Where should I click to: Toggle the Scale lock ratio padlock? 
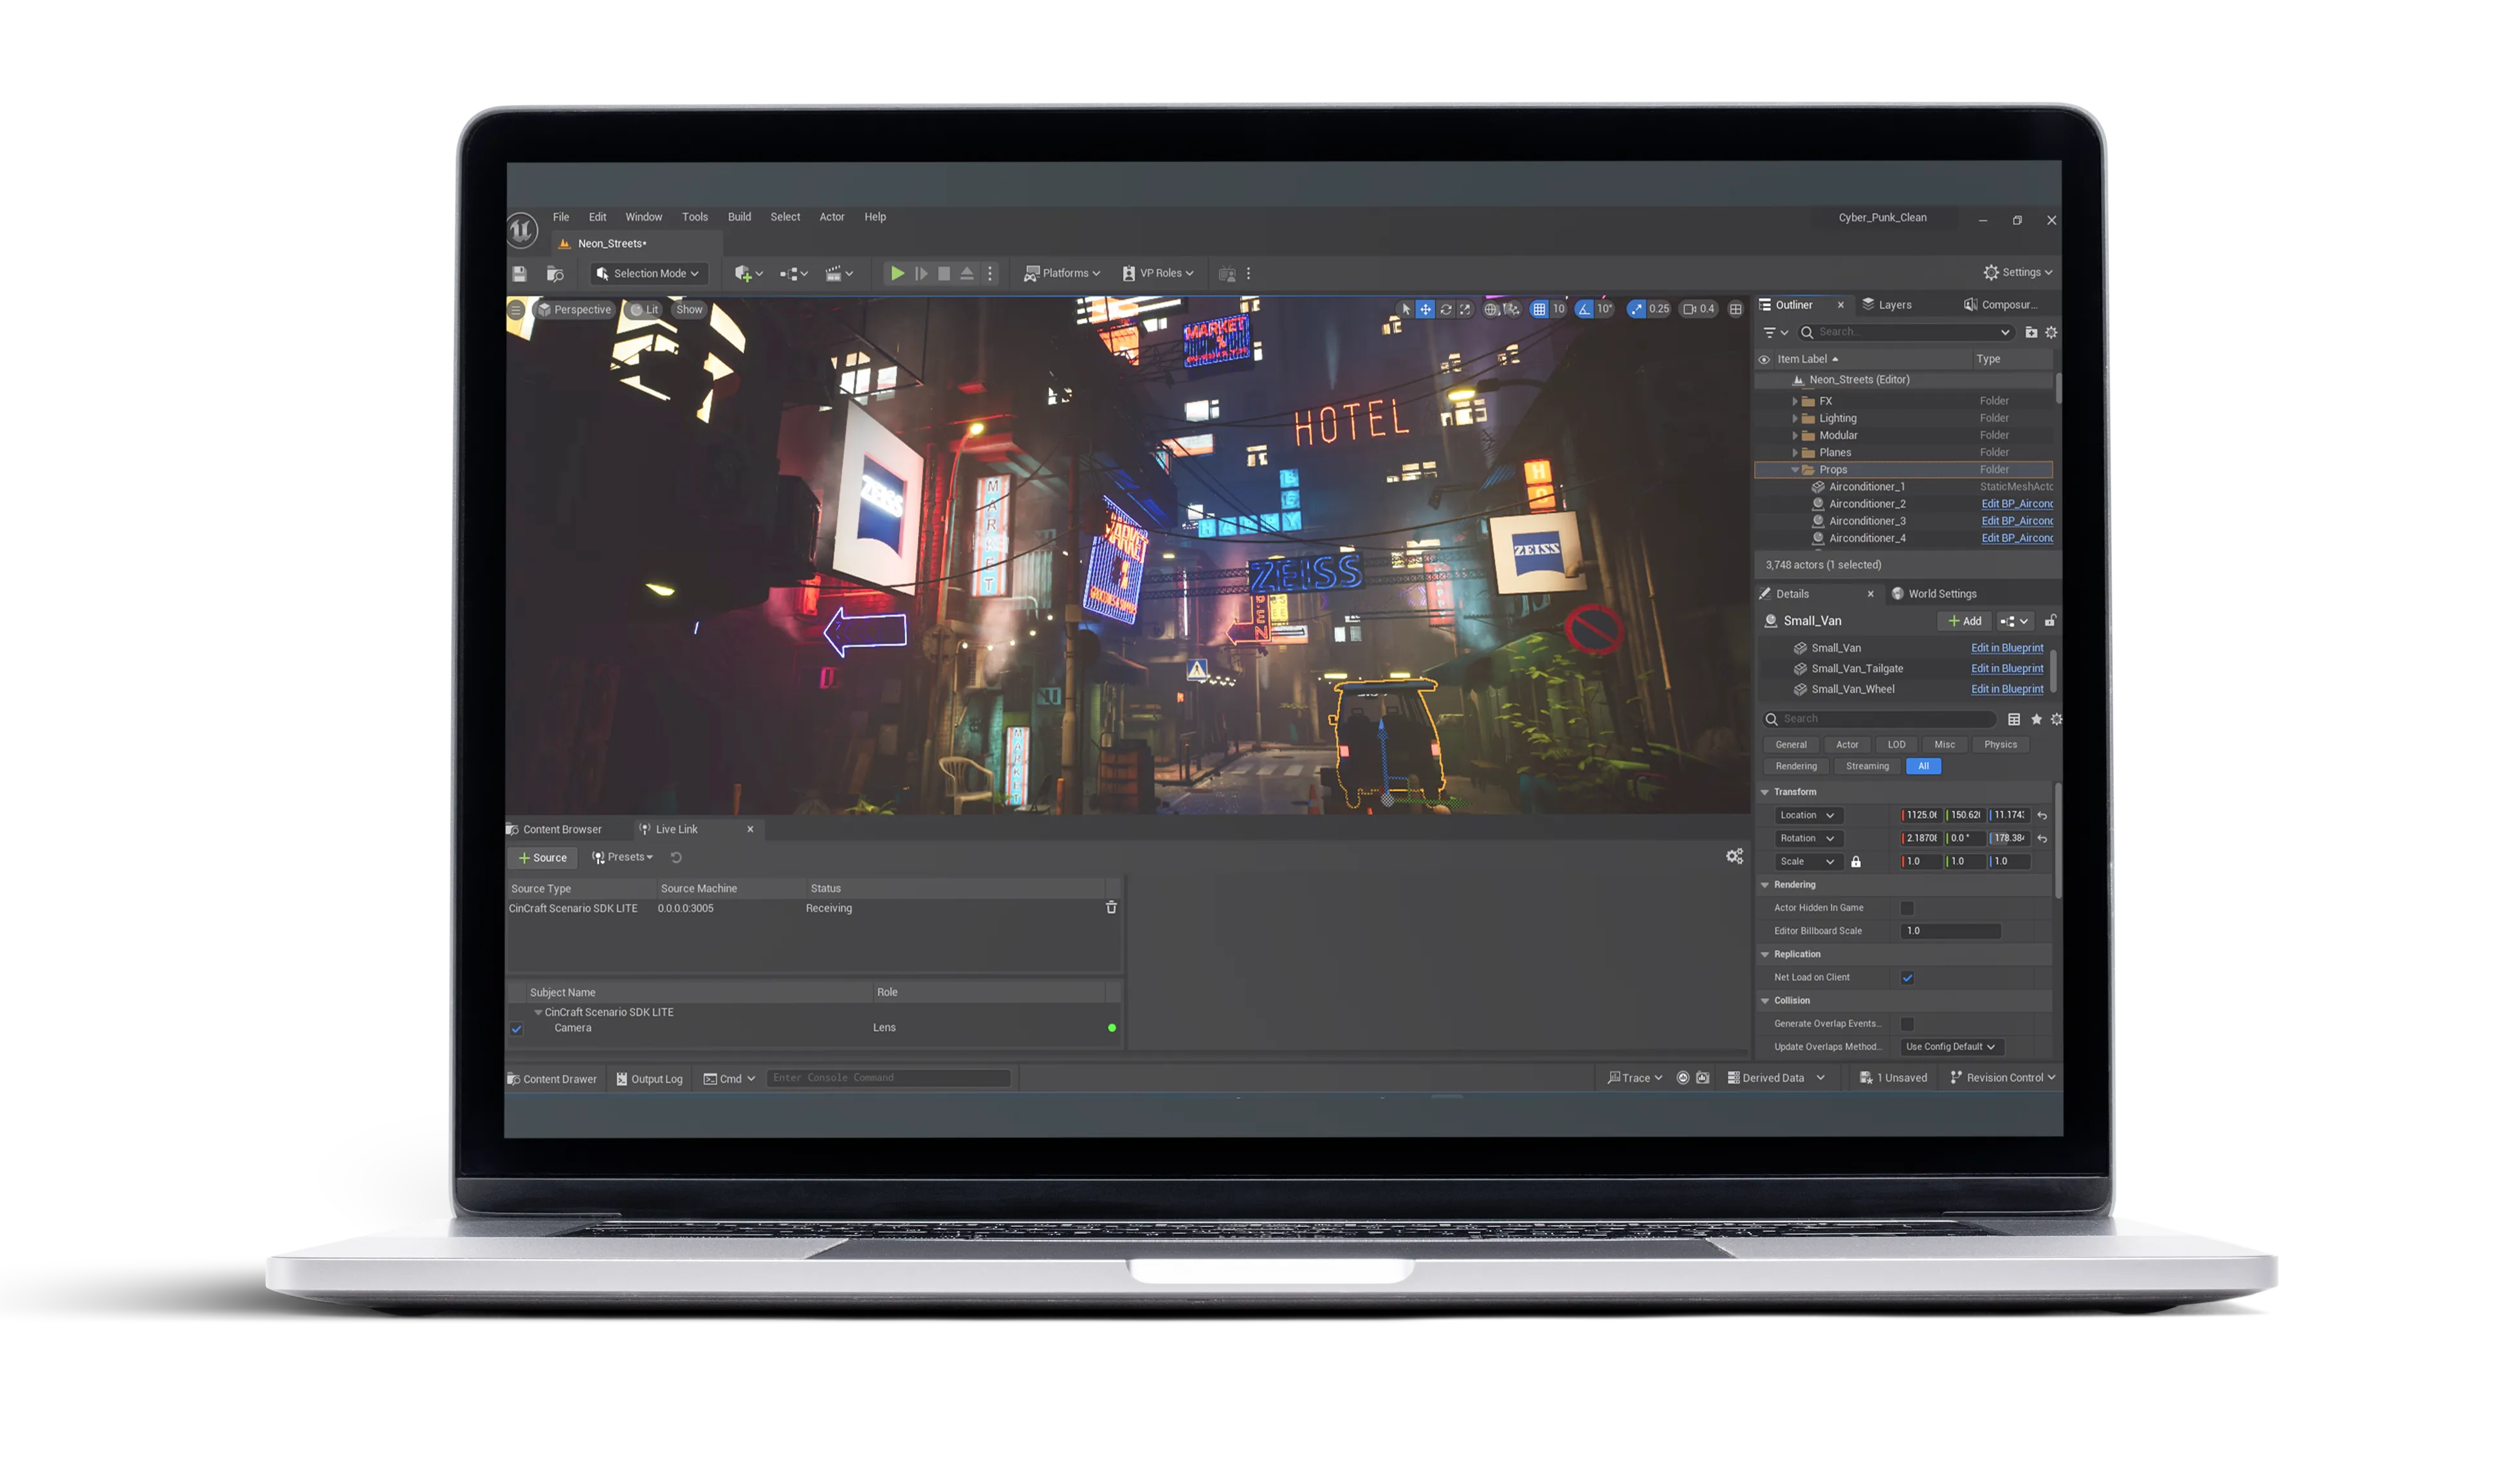point(1855,862)
